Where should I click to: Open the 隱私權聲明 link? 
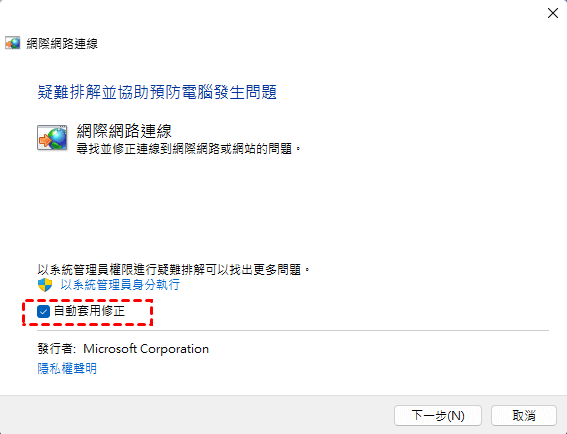coord(67,368)
